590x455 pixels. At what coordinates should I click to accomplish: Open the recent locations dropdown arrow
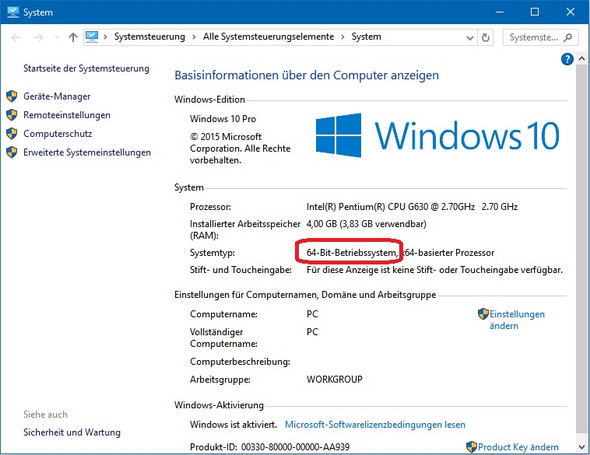[57, 37]
